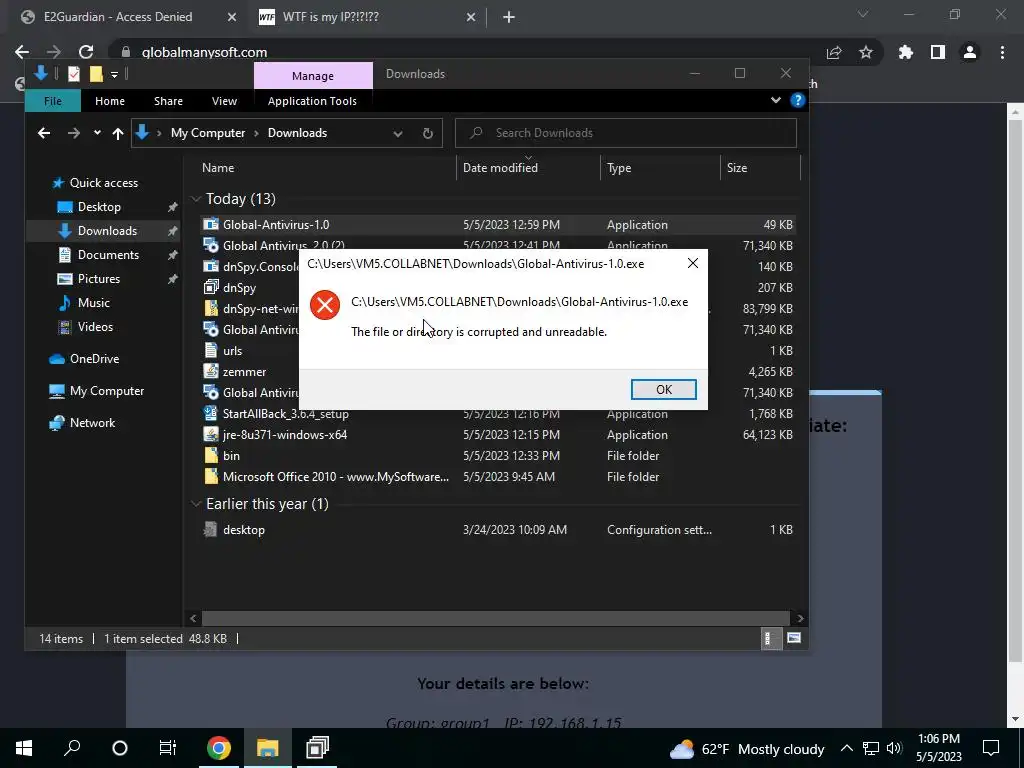This screenshot has width=1024, height=768.
Task: Switch to Application Tools tab
Action: click(312, 101)
